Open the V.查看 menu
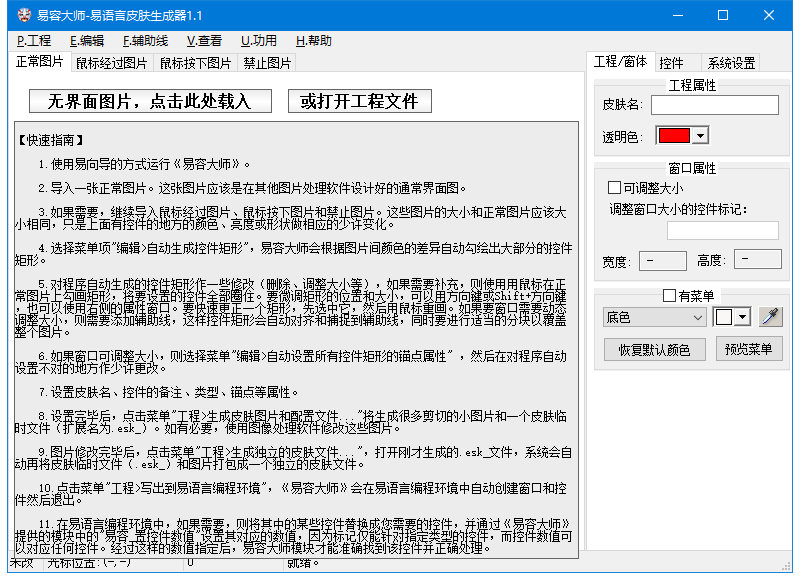 [x=204, y=41]
